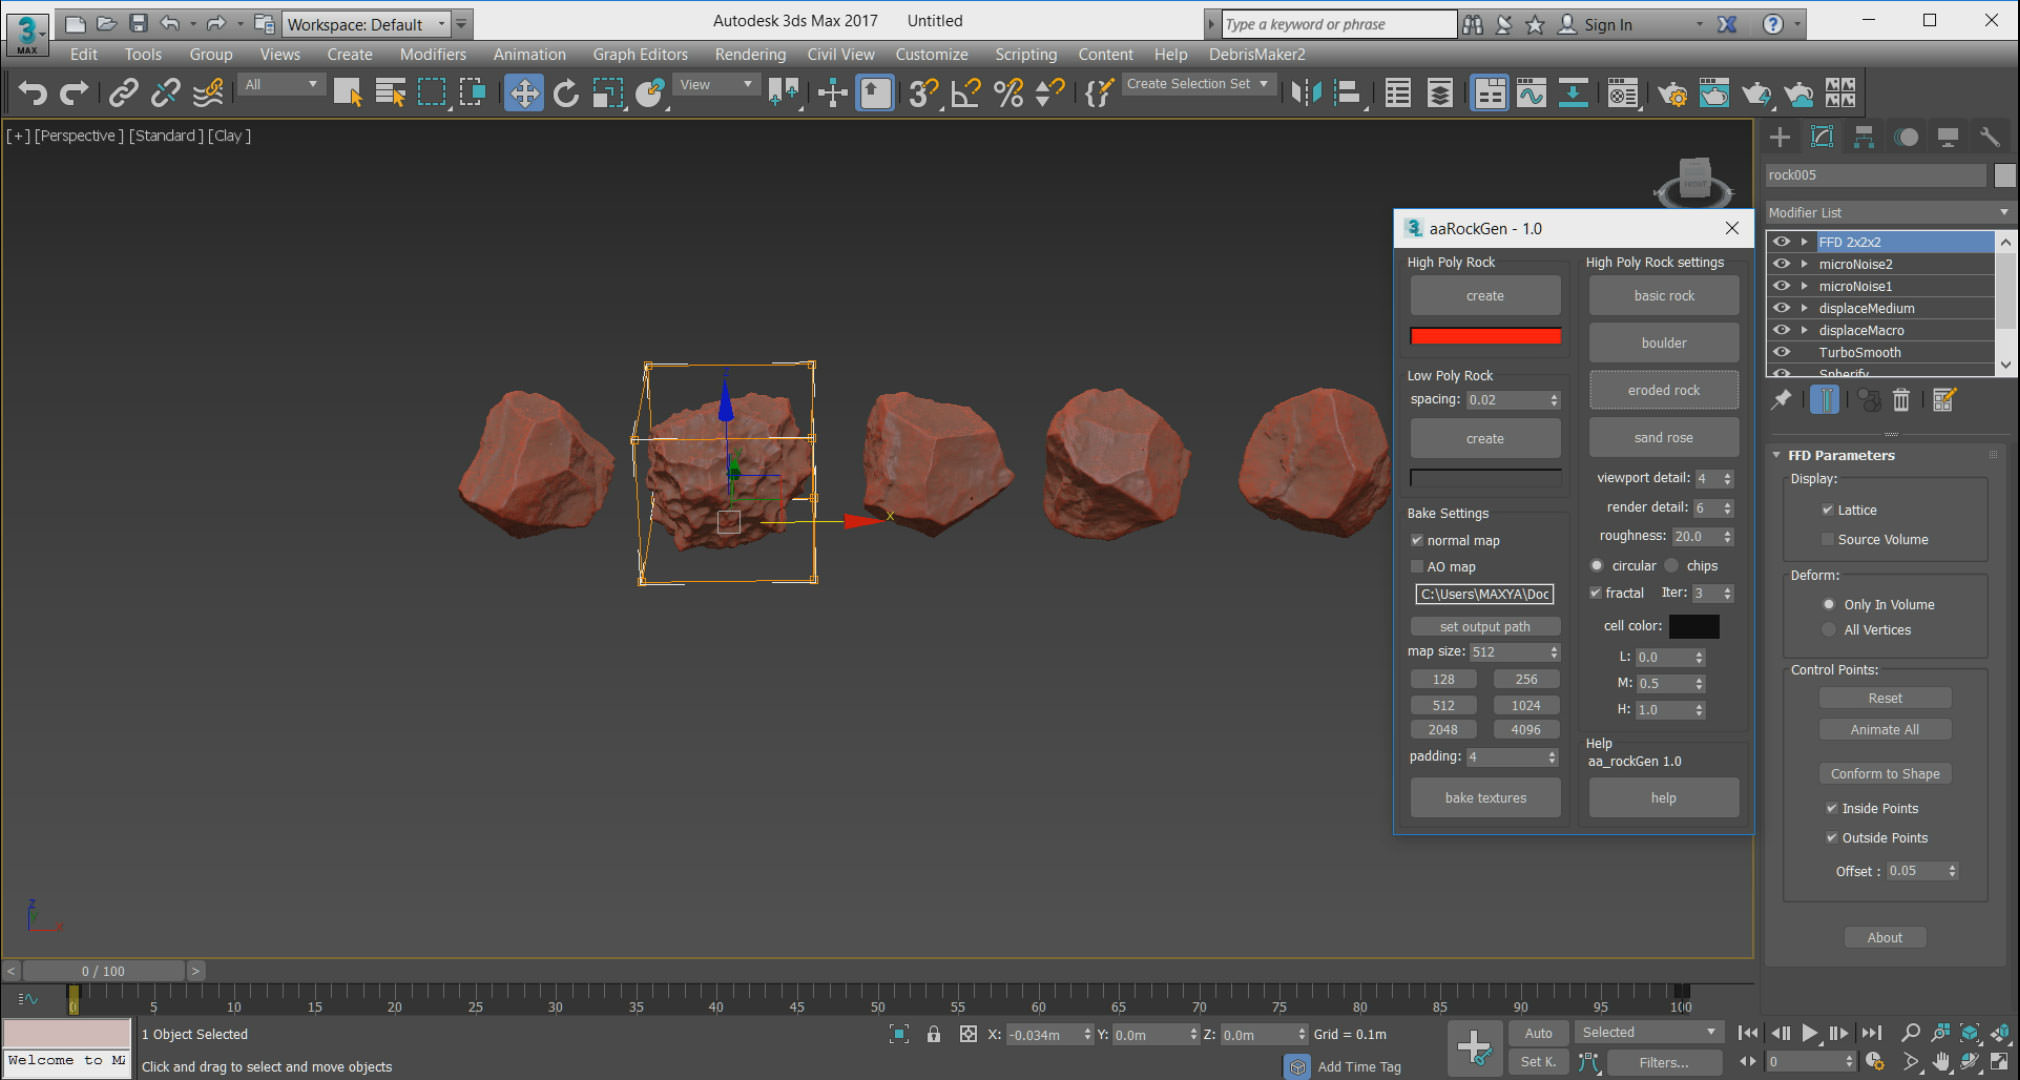2020x1080 pixels.
Task: Toggle Selection Lock padlock icon
Action: (x=933, y=1034)
